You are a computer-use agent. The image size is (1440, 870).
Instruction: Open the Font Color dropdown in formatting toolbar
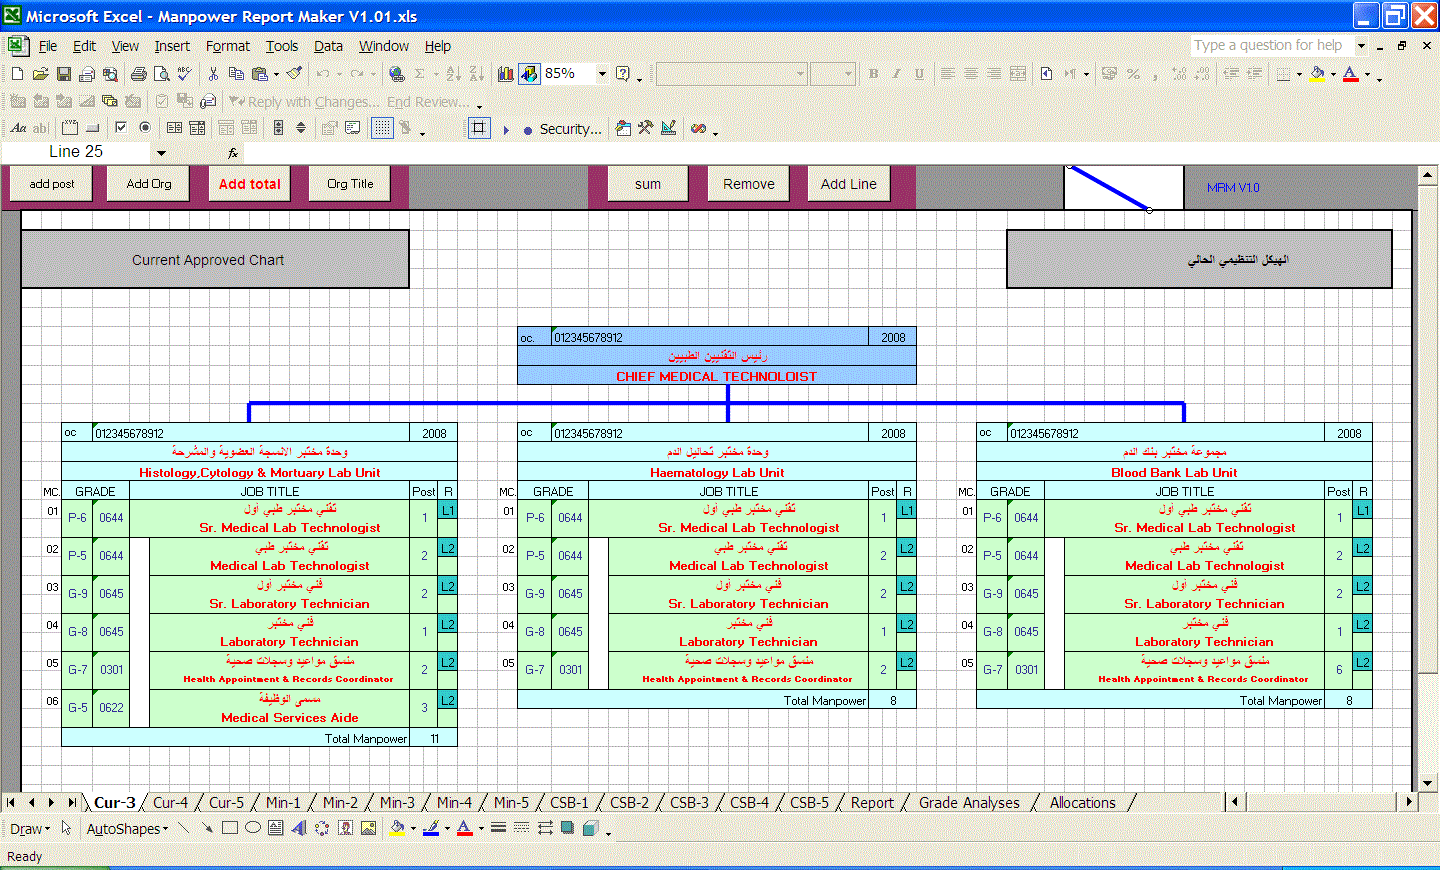point(1367,74)
